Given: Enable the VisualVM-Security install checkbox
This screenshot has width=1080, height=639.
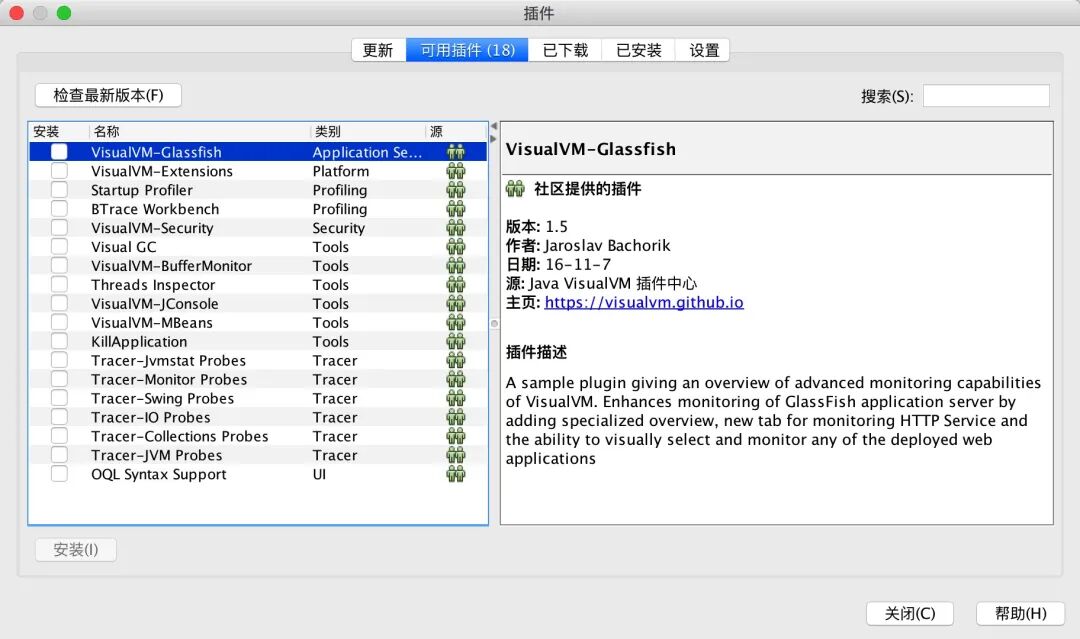Looking at the screenshot, I should tap(59, 228).
